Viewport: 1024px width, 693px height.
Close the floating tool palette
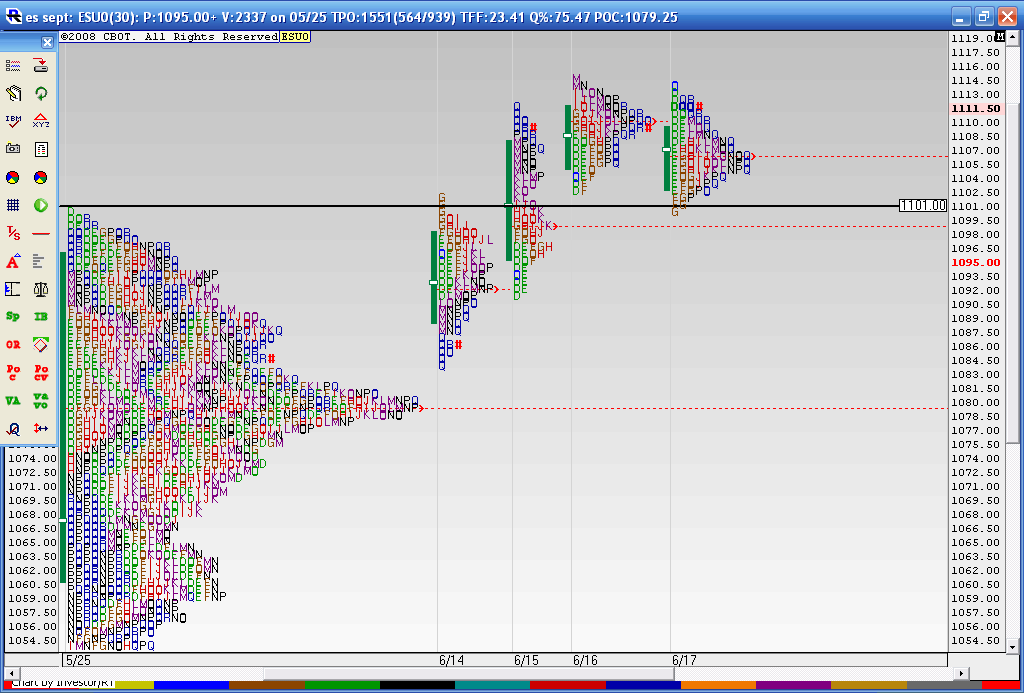tap(47, 42)
